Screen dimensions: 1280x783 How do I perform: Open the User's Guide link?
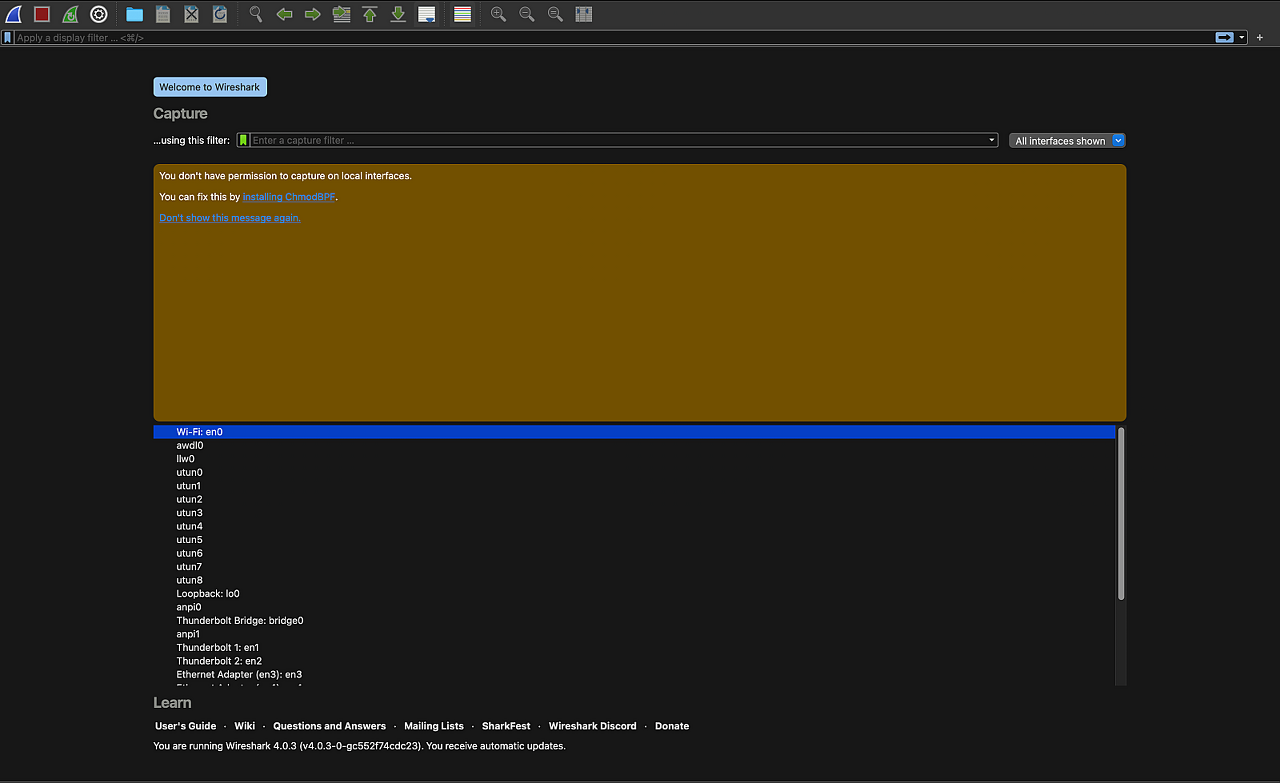click(x=185, y=726)
